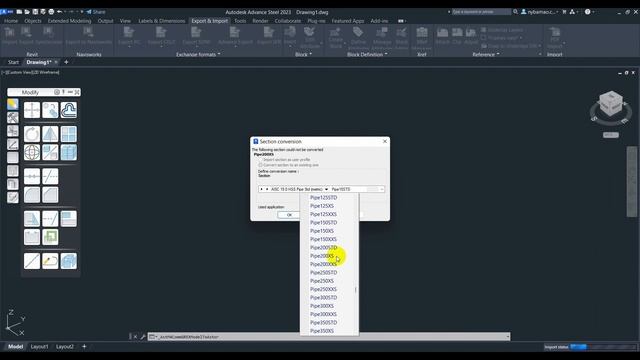Click the keyword search input field
Viewport: 640px width, 360px height.
pos(481,12)
